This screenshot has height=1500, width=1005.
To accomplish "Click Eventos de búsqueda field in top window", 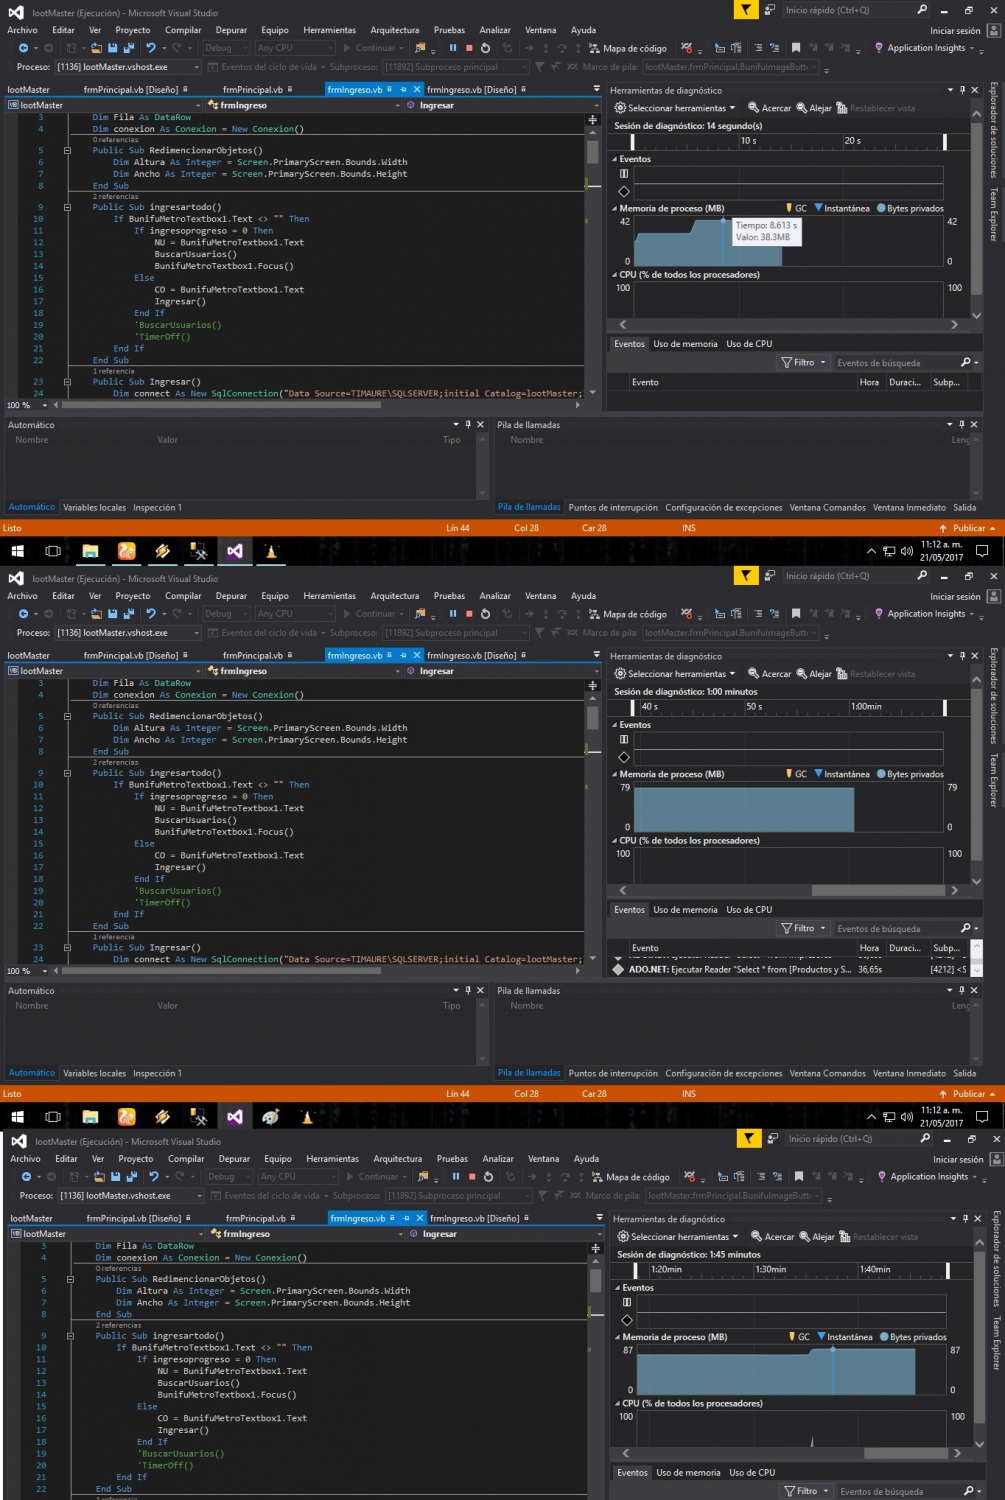I will coord(896,363).
